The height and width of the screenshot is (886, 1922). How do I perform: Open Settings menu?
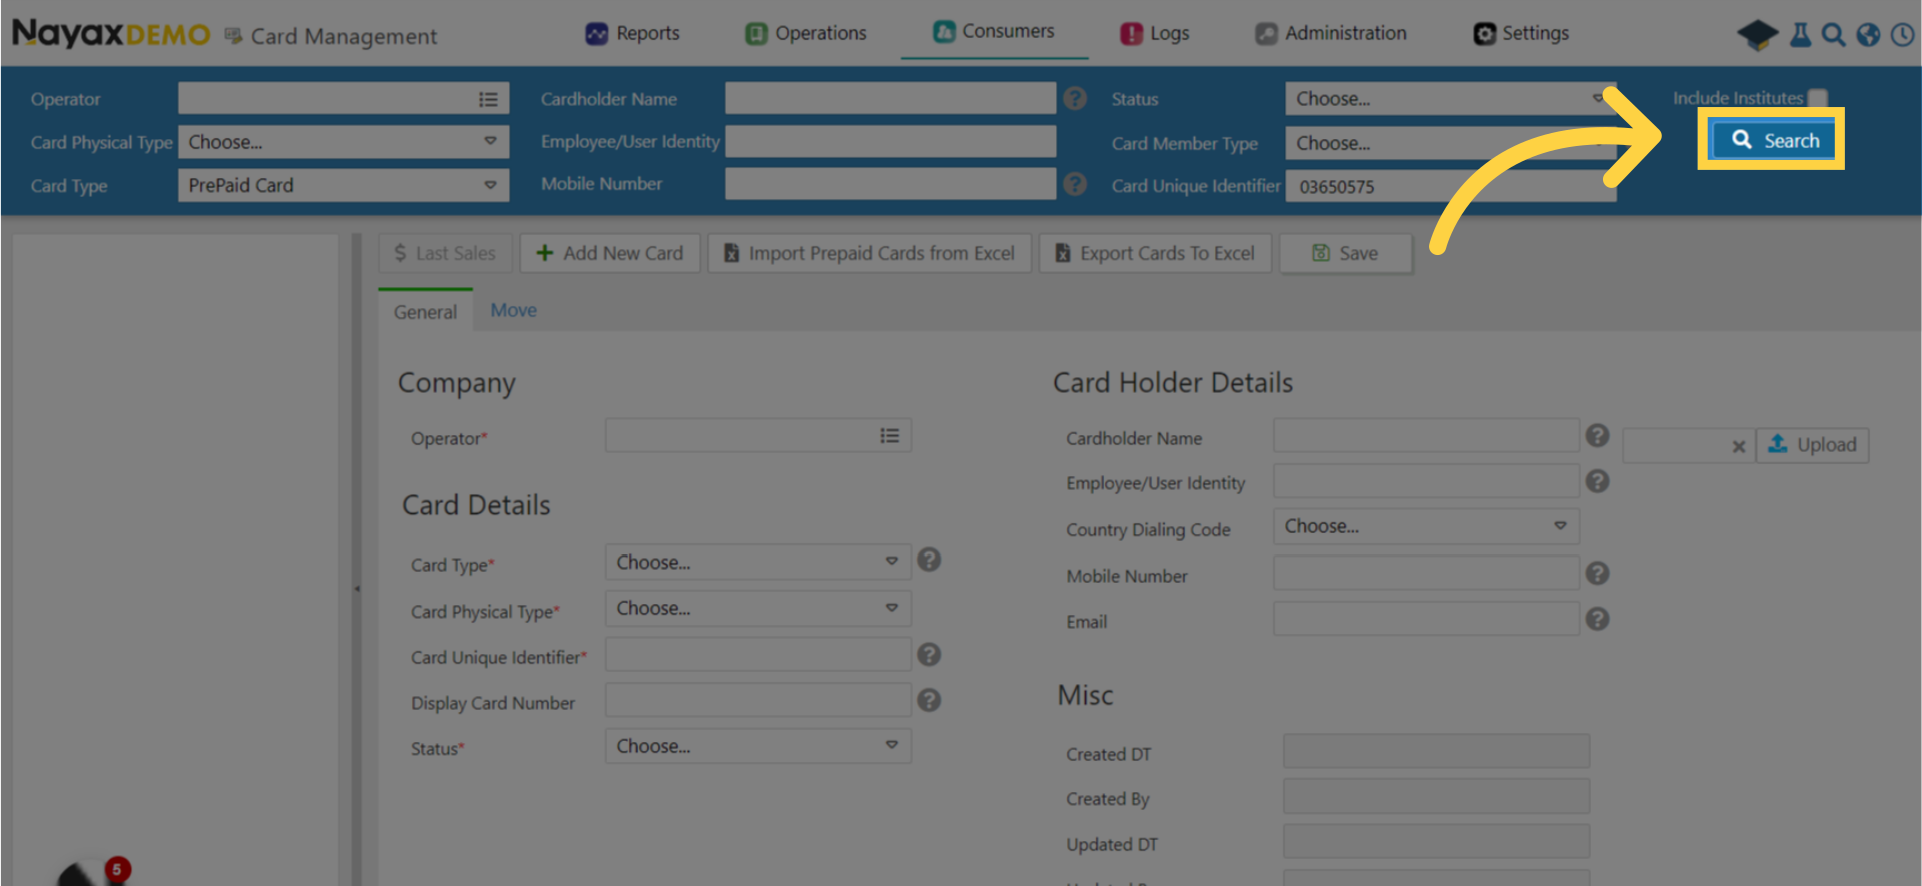(1521, 33)
